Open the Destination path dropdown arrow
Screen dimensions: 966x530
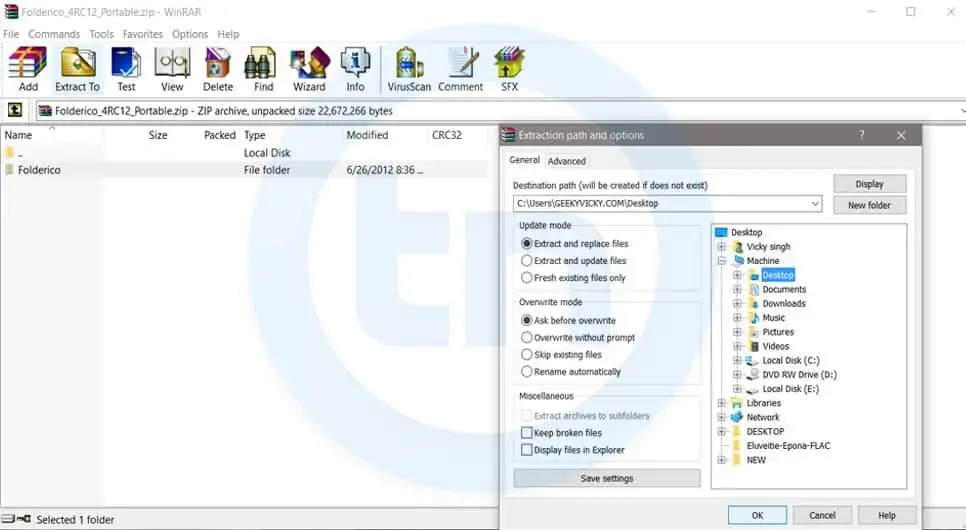point(815,203)
